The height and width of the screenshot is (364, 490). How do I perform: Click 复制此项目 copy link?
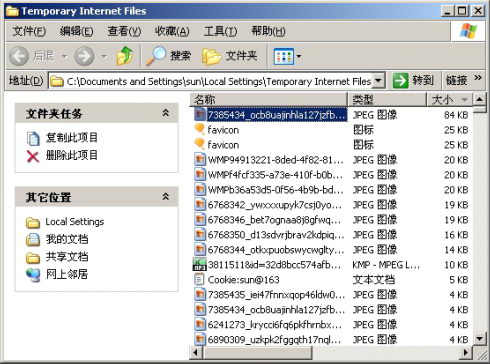pos(72,137)
